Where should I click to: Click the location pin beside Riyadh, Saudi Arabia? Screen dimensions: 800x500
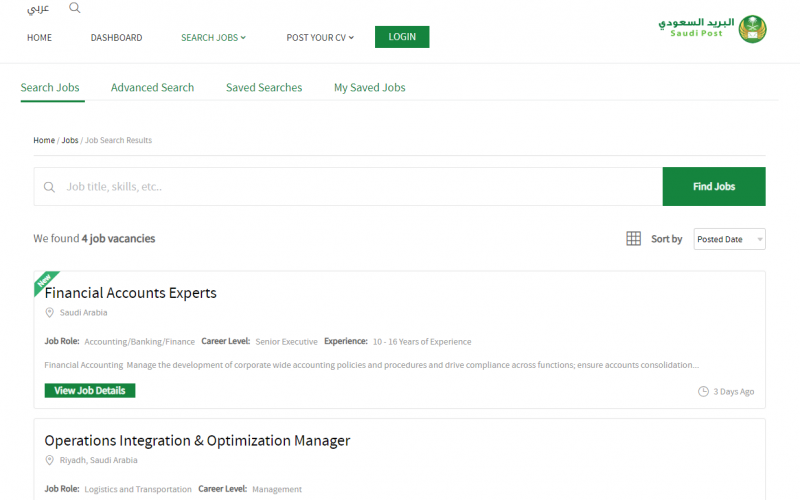point(49,460)
